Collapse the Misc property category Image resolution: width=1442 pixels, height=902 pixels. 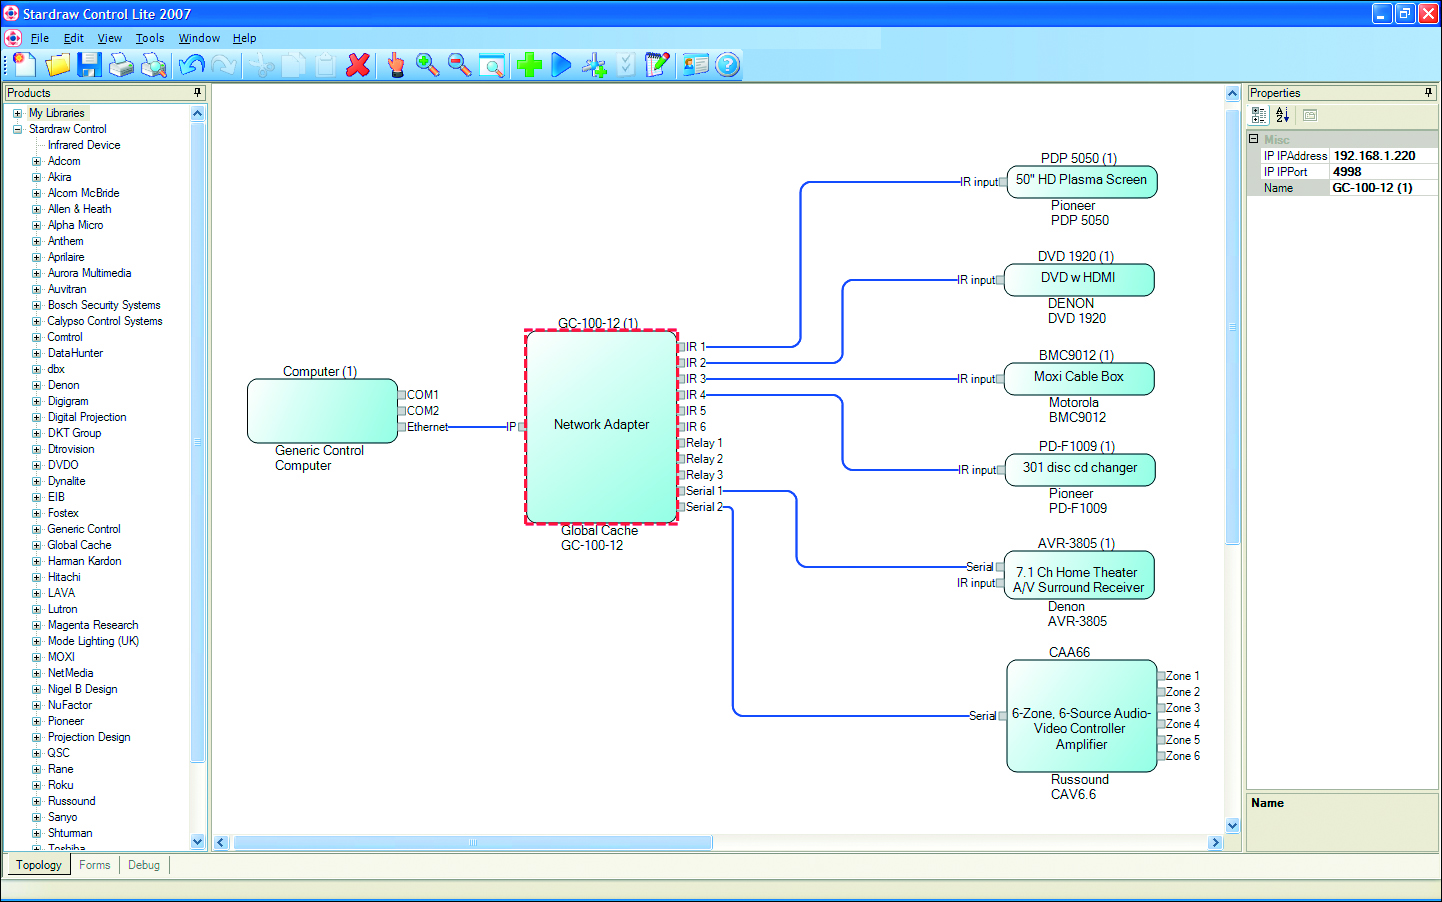(x=1254, y=139)
